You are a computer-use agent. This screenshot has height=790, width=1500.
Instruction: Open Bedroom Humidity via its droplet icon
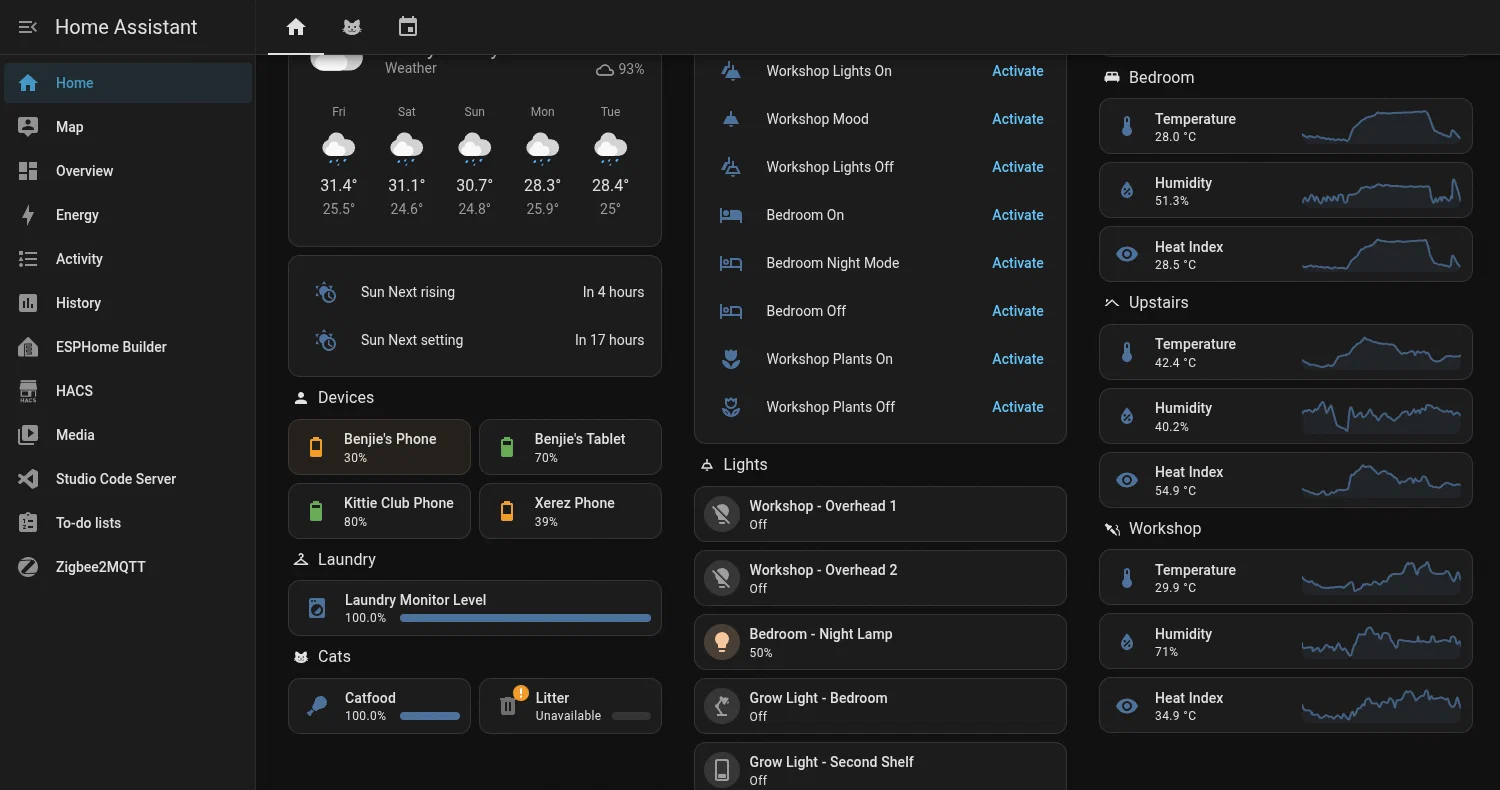point(1127,191)
